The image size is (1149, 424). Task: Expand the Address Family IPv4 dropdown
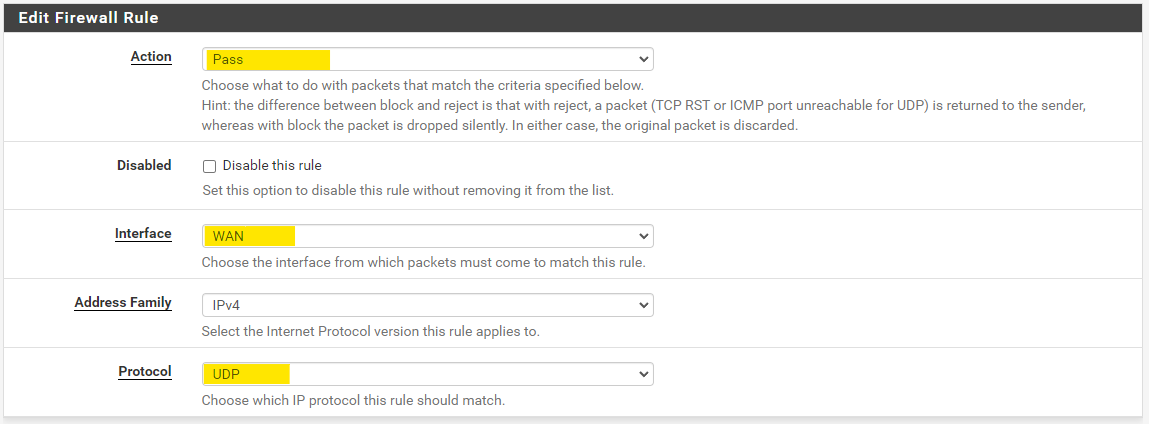point(427,305)
